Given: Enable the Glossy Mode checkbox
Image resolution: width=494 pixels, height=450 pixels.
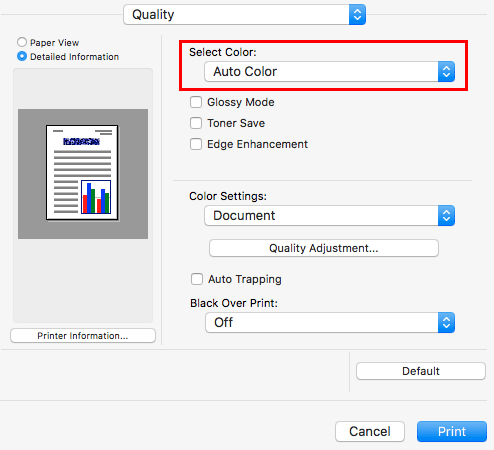Looking at the screenshot, I should [196, 102].
